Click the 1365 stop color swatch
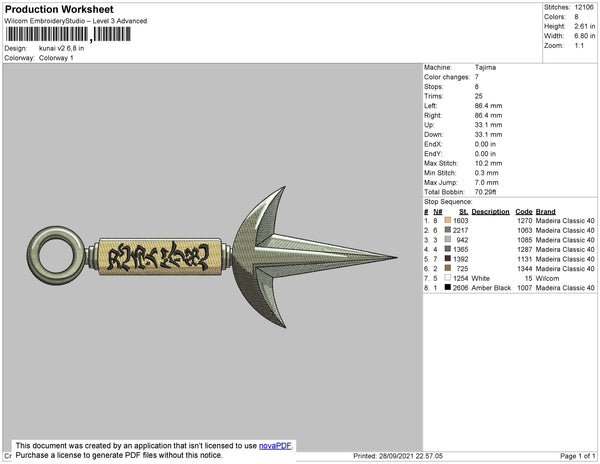 [448, 249]
